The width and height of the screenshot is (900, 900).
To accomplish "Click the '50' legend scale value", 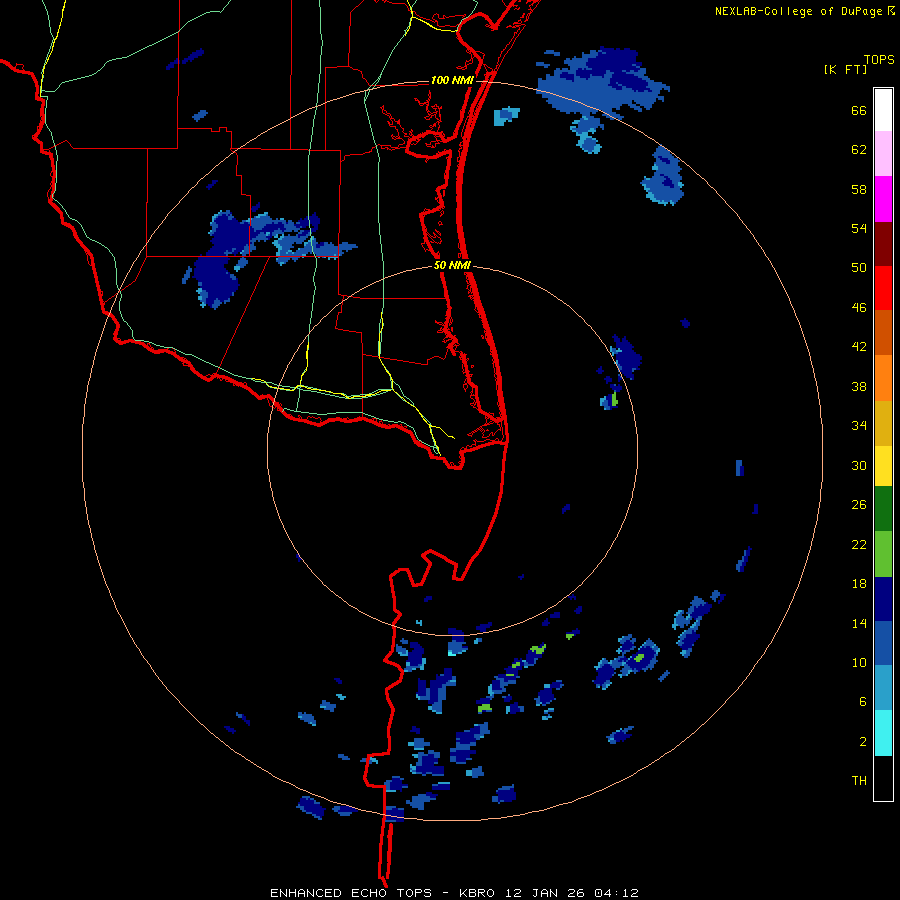I will click(859, 268).
